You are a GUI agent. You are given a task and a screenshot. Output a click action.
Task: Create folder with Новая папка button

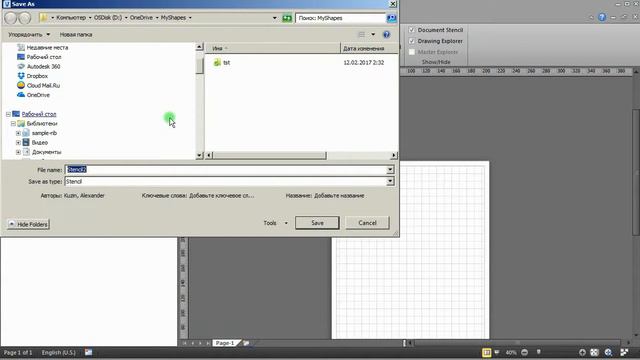point(76,35)
